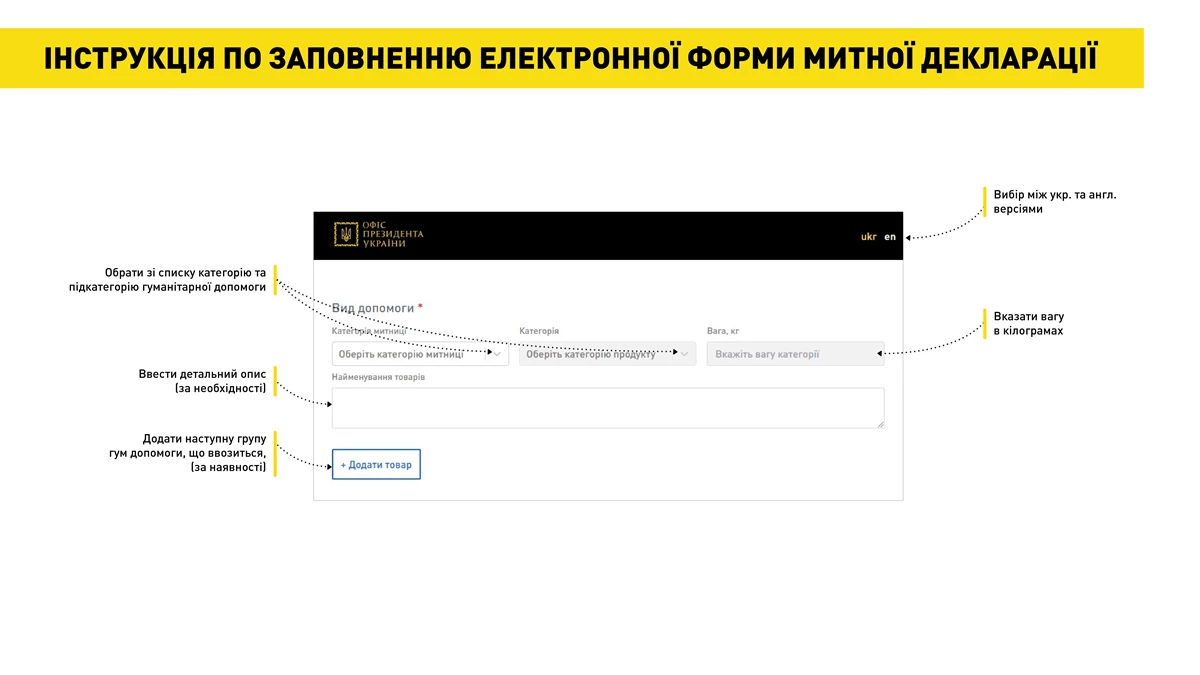Image resolution: width=1200 pixels, height=675 pixels.
Task: Click the 'Вибір між укр. та англ. версіями' annotation
Action: (x=1054, y=202)
